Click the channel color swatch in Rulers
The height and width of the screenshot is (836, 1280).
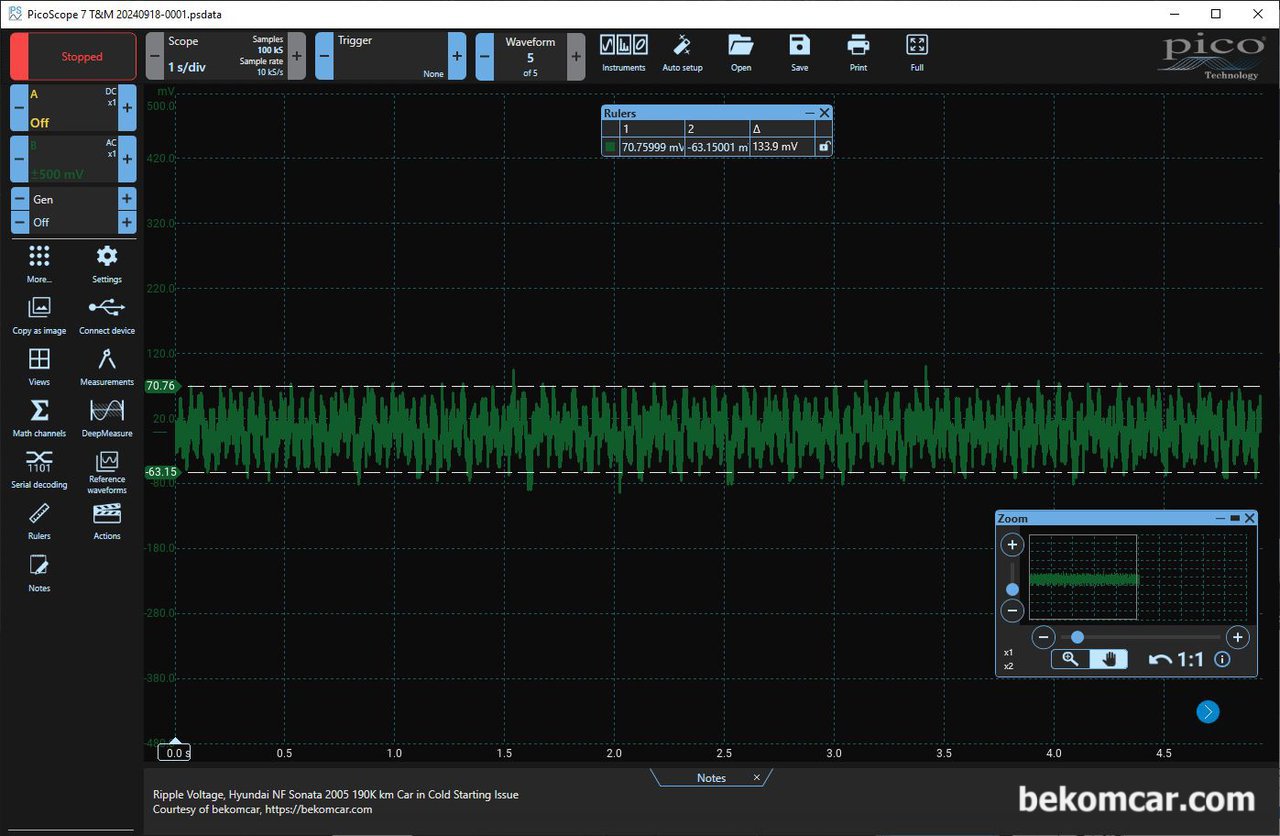point(610,147)
